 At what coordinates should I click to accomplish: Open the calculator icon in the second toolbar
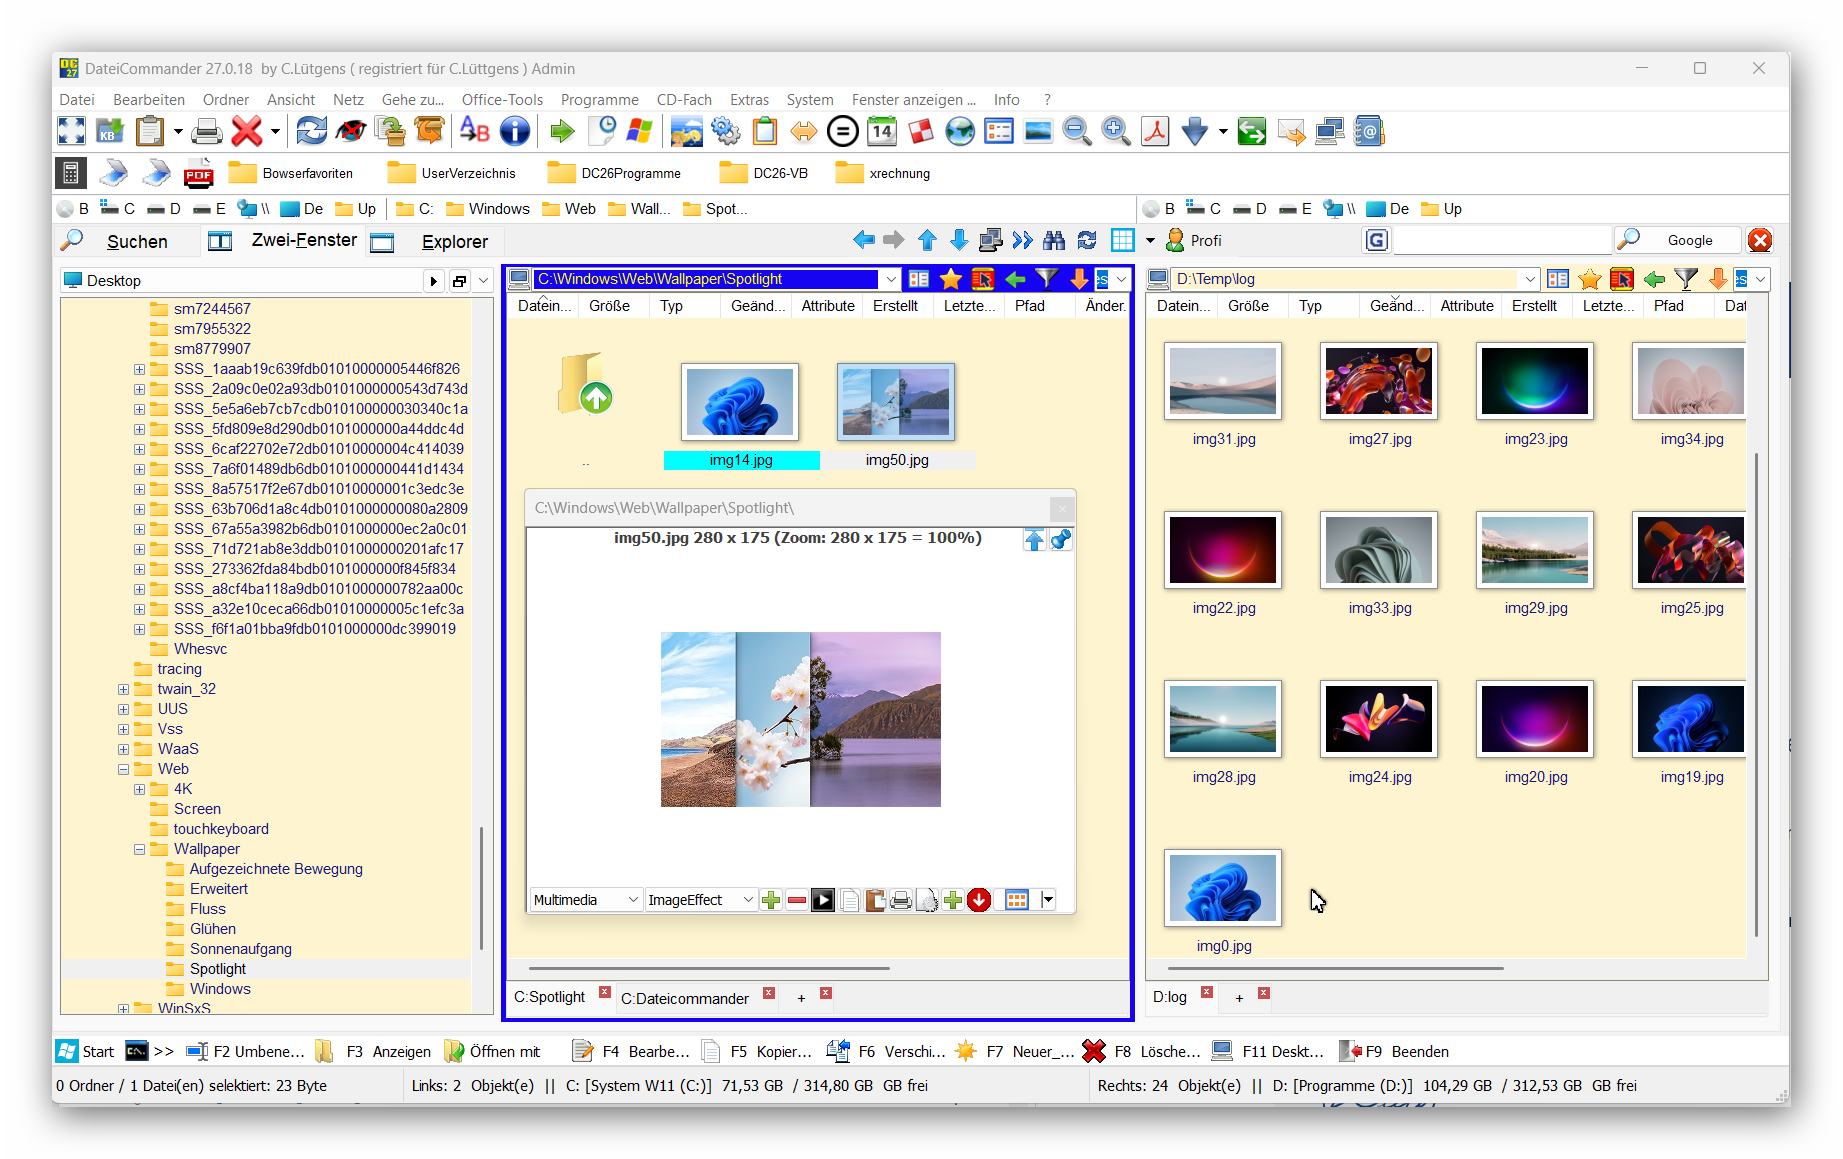click(x=70, y=173)
